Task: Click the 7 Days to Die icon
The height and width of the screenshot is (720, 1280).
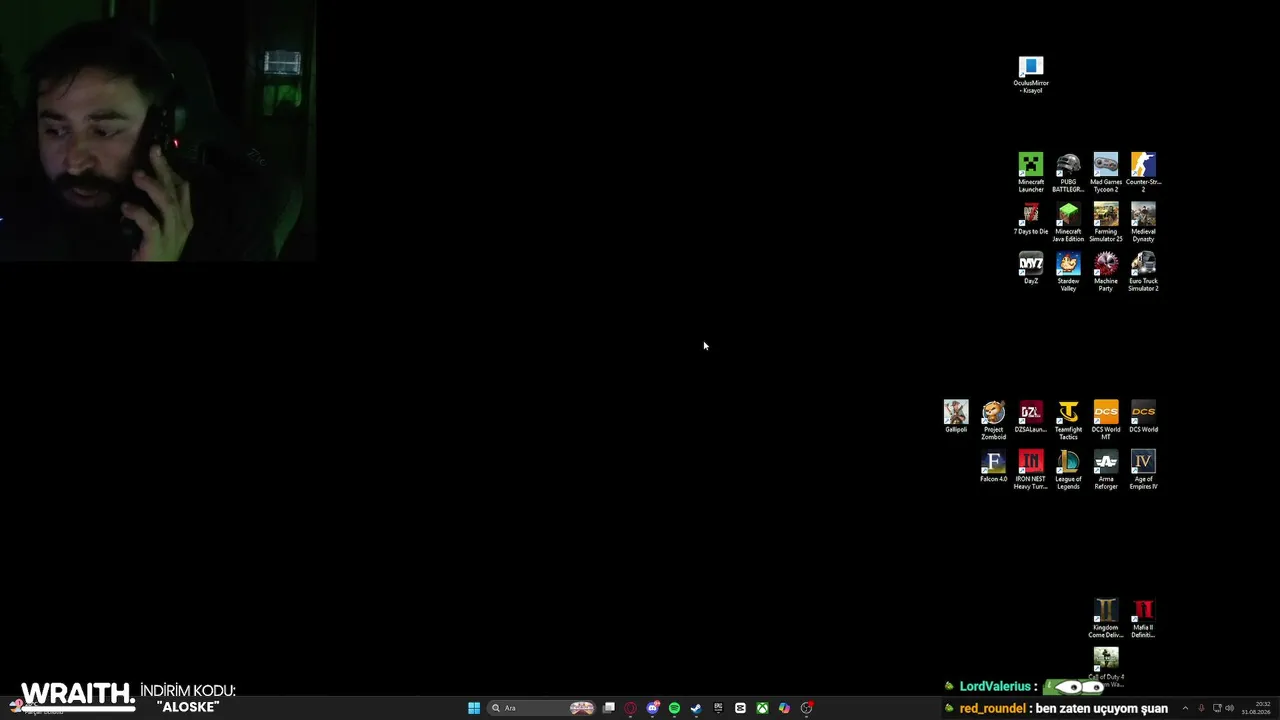Action: tap(1031, 219)
